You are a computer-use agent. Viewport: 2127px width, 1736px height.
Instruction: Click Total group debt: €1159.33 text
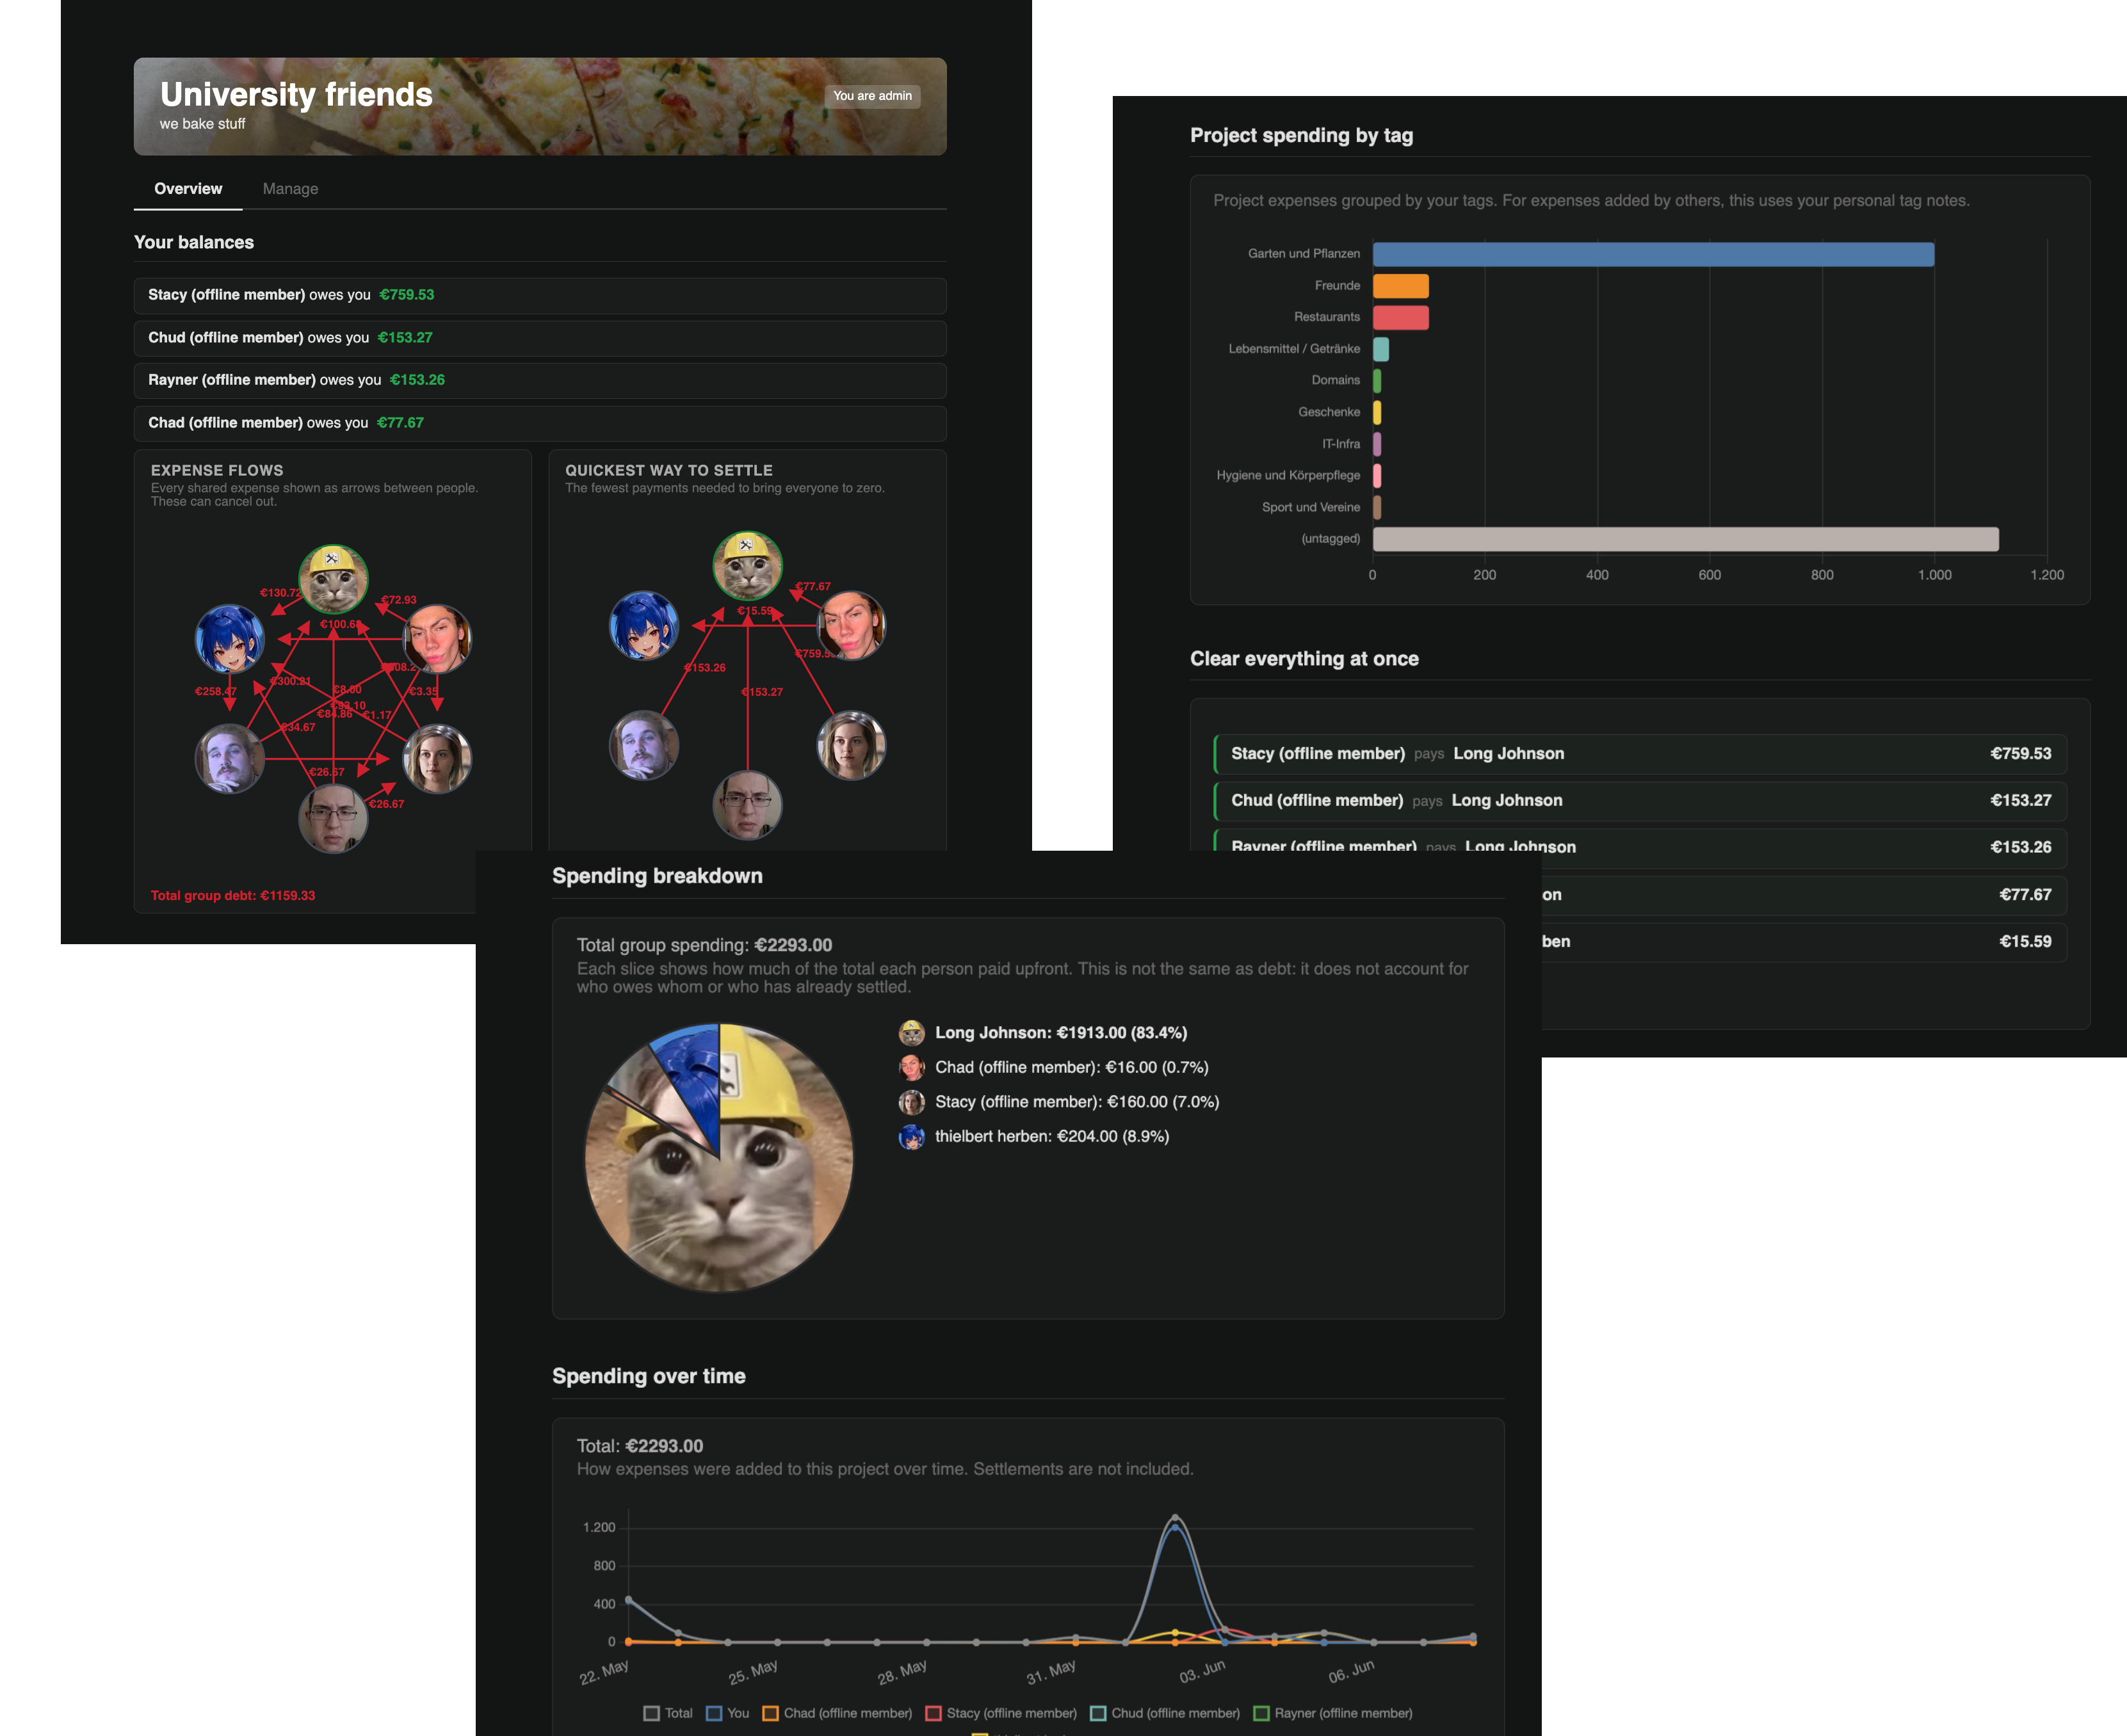(x=233, y=896)
